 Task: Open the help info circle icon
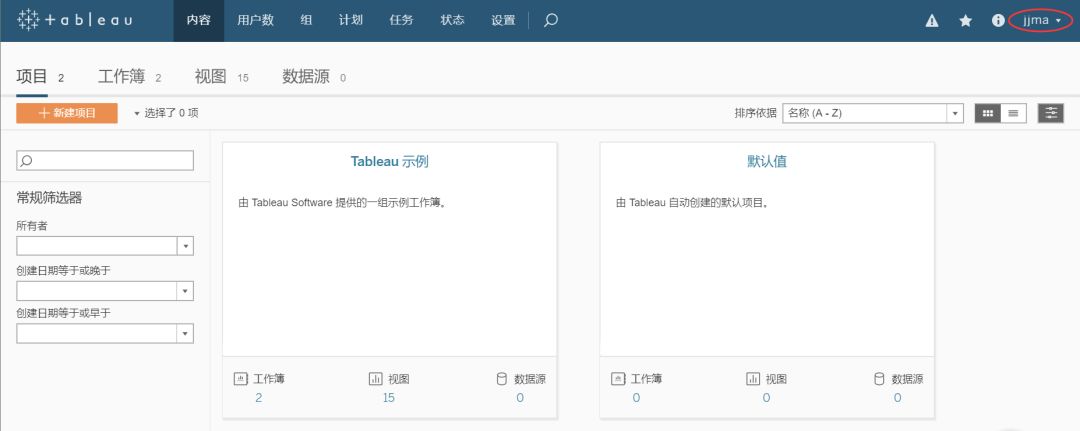pyautogui.click(x=998, y=21)
